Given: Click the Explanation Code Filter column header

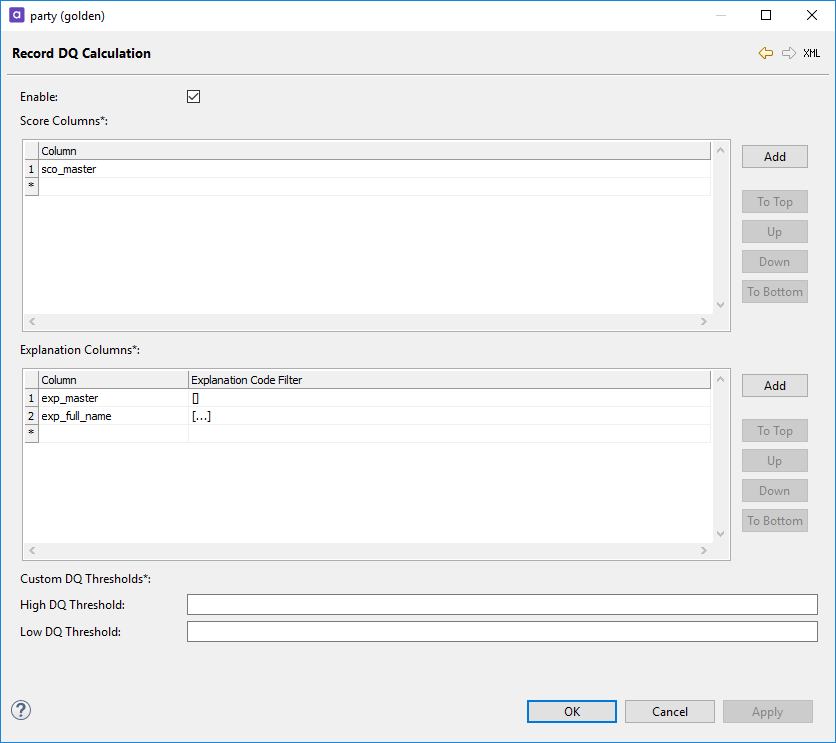Looking at the screenshot, I should (247, 380).
